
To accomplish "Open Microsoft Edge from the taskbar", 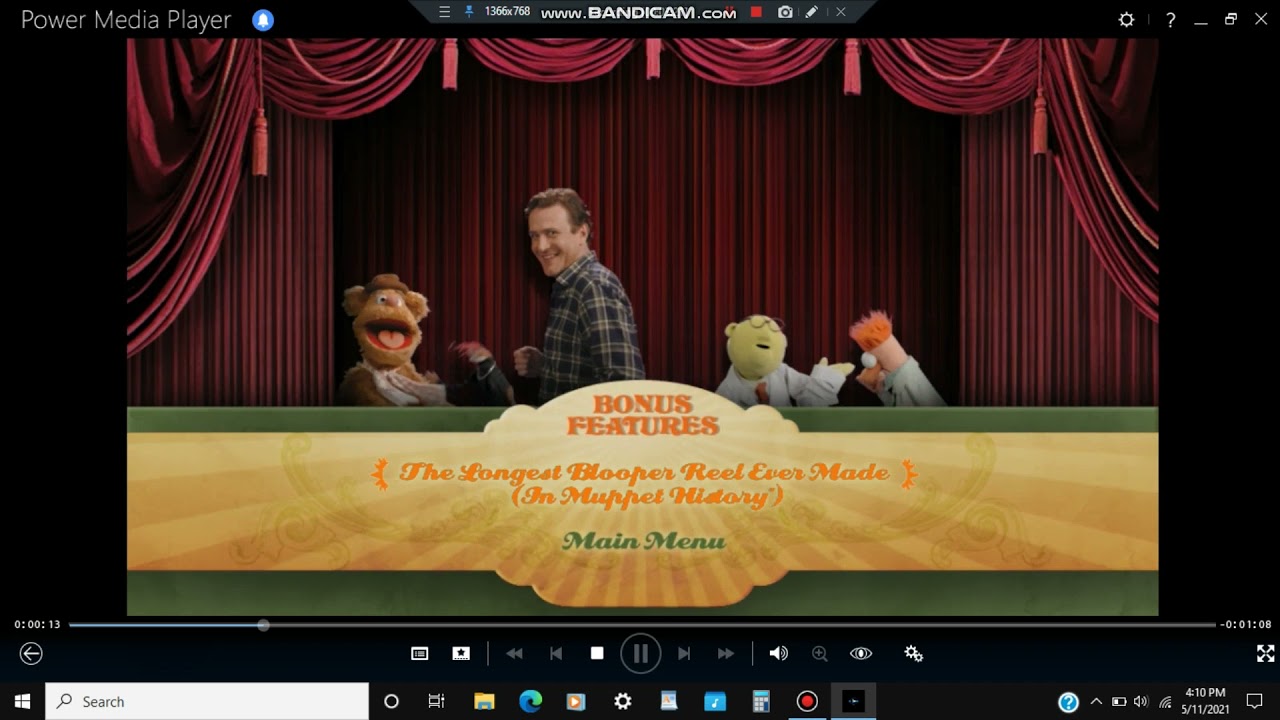I will click(x=530, y=701).
